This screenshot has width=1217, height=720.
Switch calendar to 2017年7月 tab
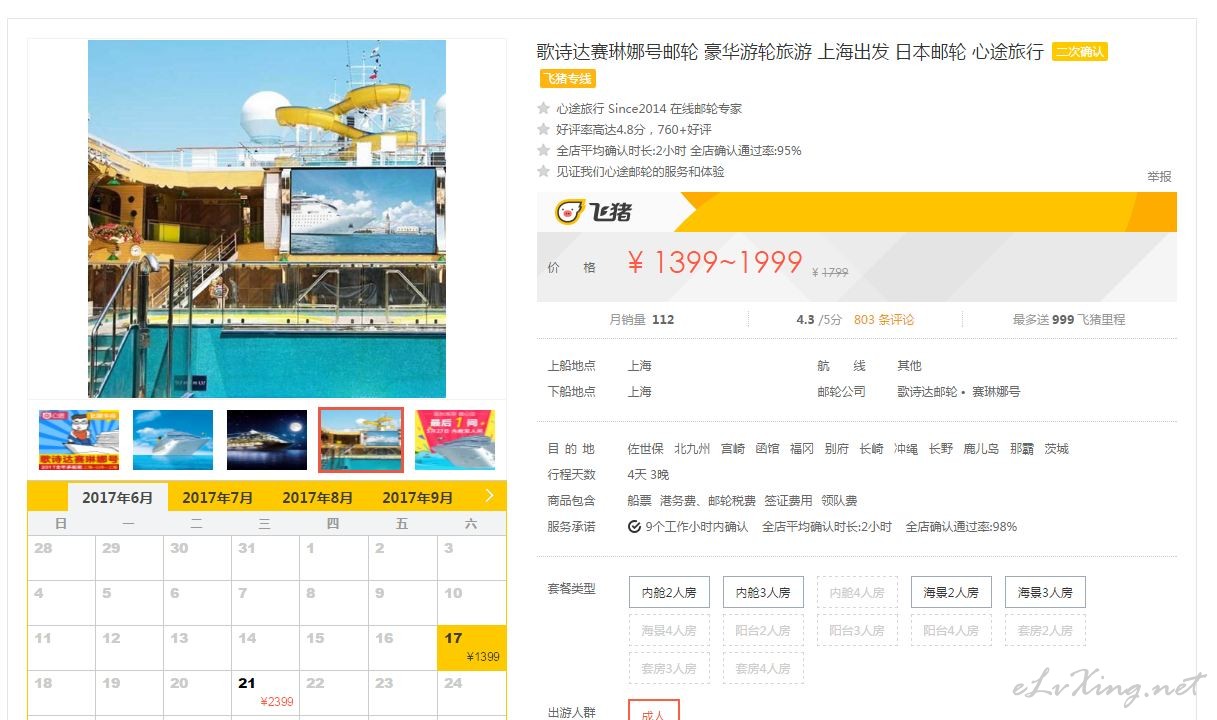[218, 498]
